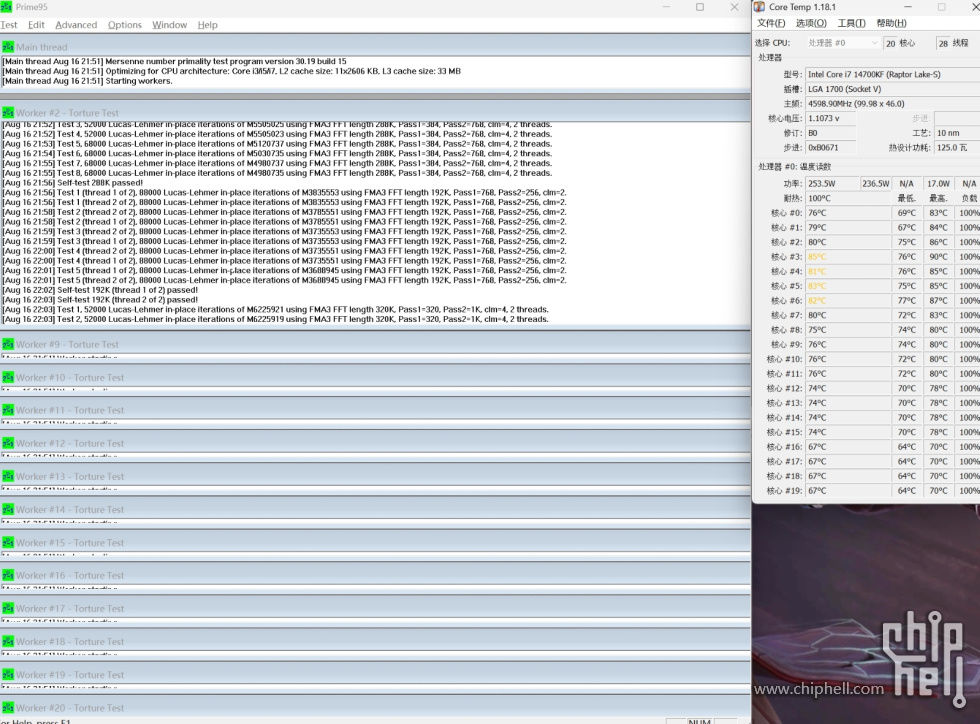Click the Core Temp title bar icon
The width and height of the screenshot is (980, 724).
pyautogui.click(x=759, y=7)
